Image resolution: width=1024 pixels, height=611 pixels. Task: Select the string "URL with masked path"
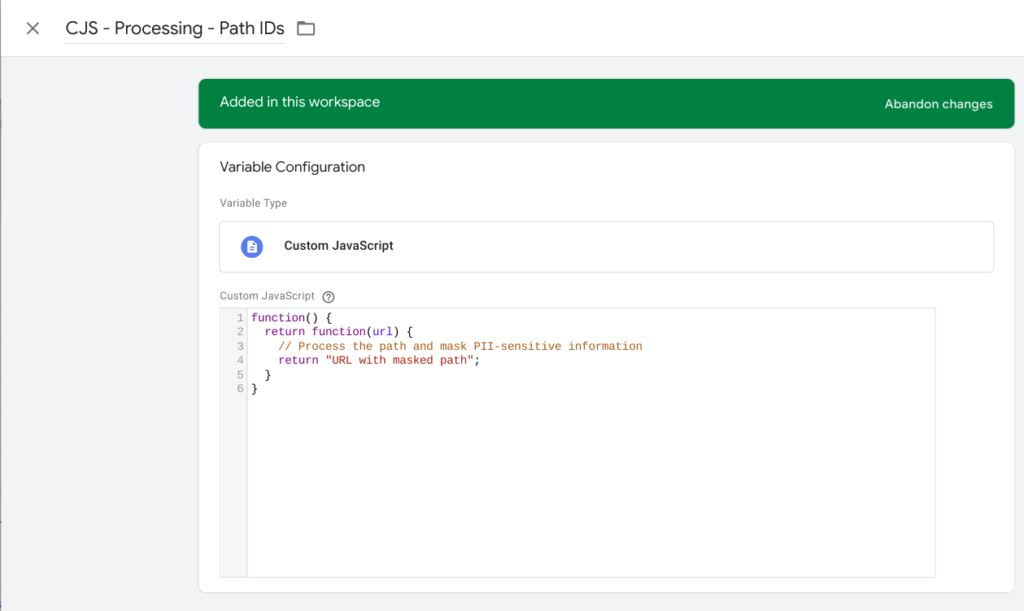pos(400,359)
